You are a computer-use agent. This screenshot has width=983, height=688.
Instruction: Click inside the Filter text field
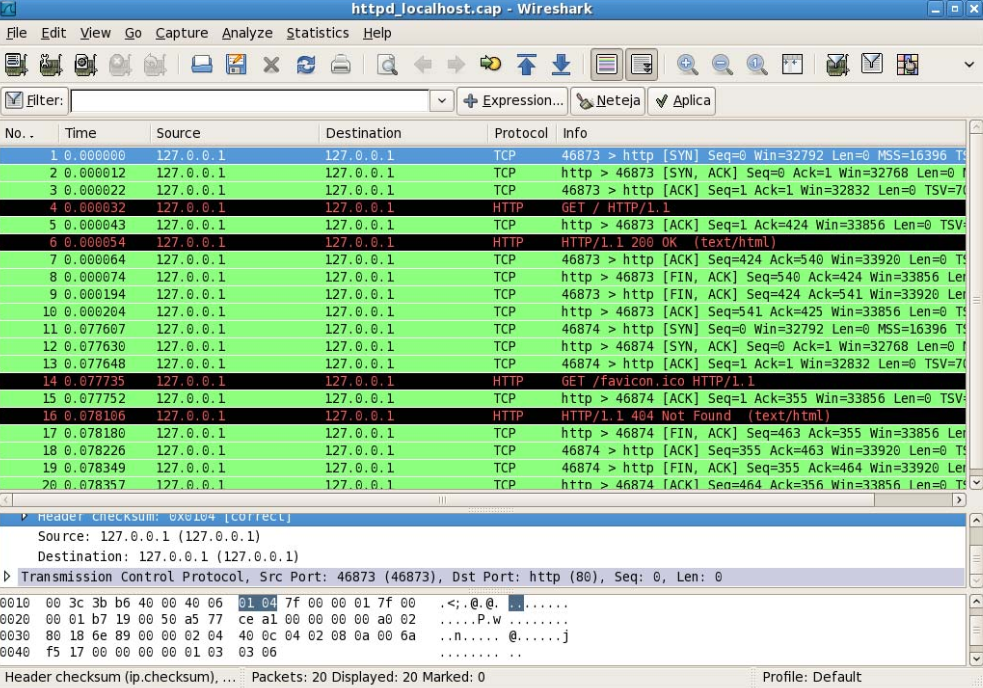250,101
